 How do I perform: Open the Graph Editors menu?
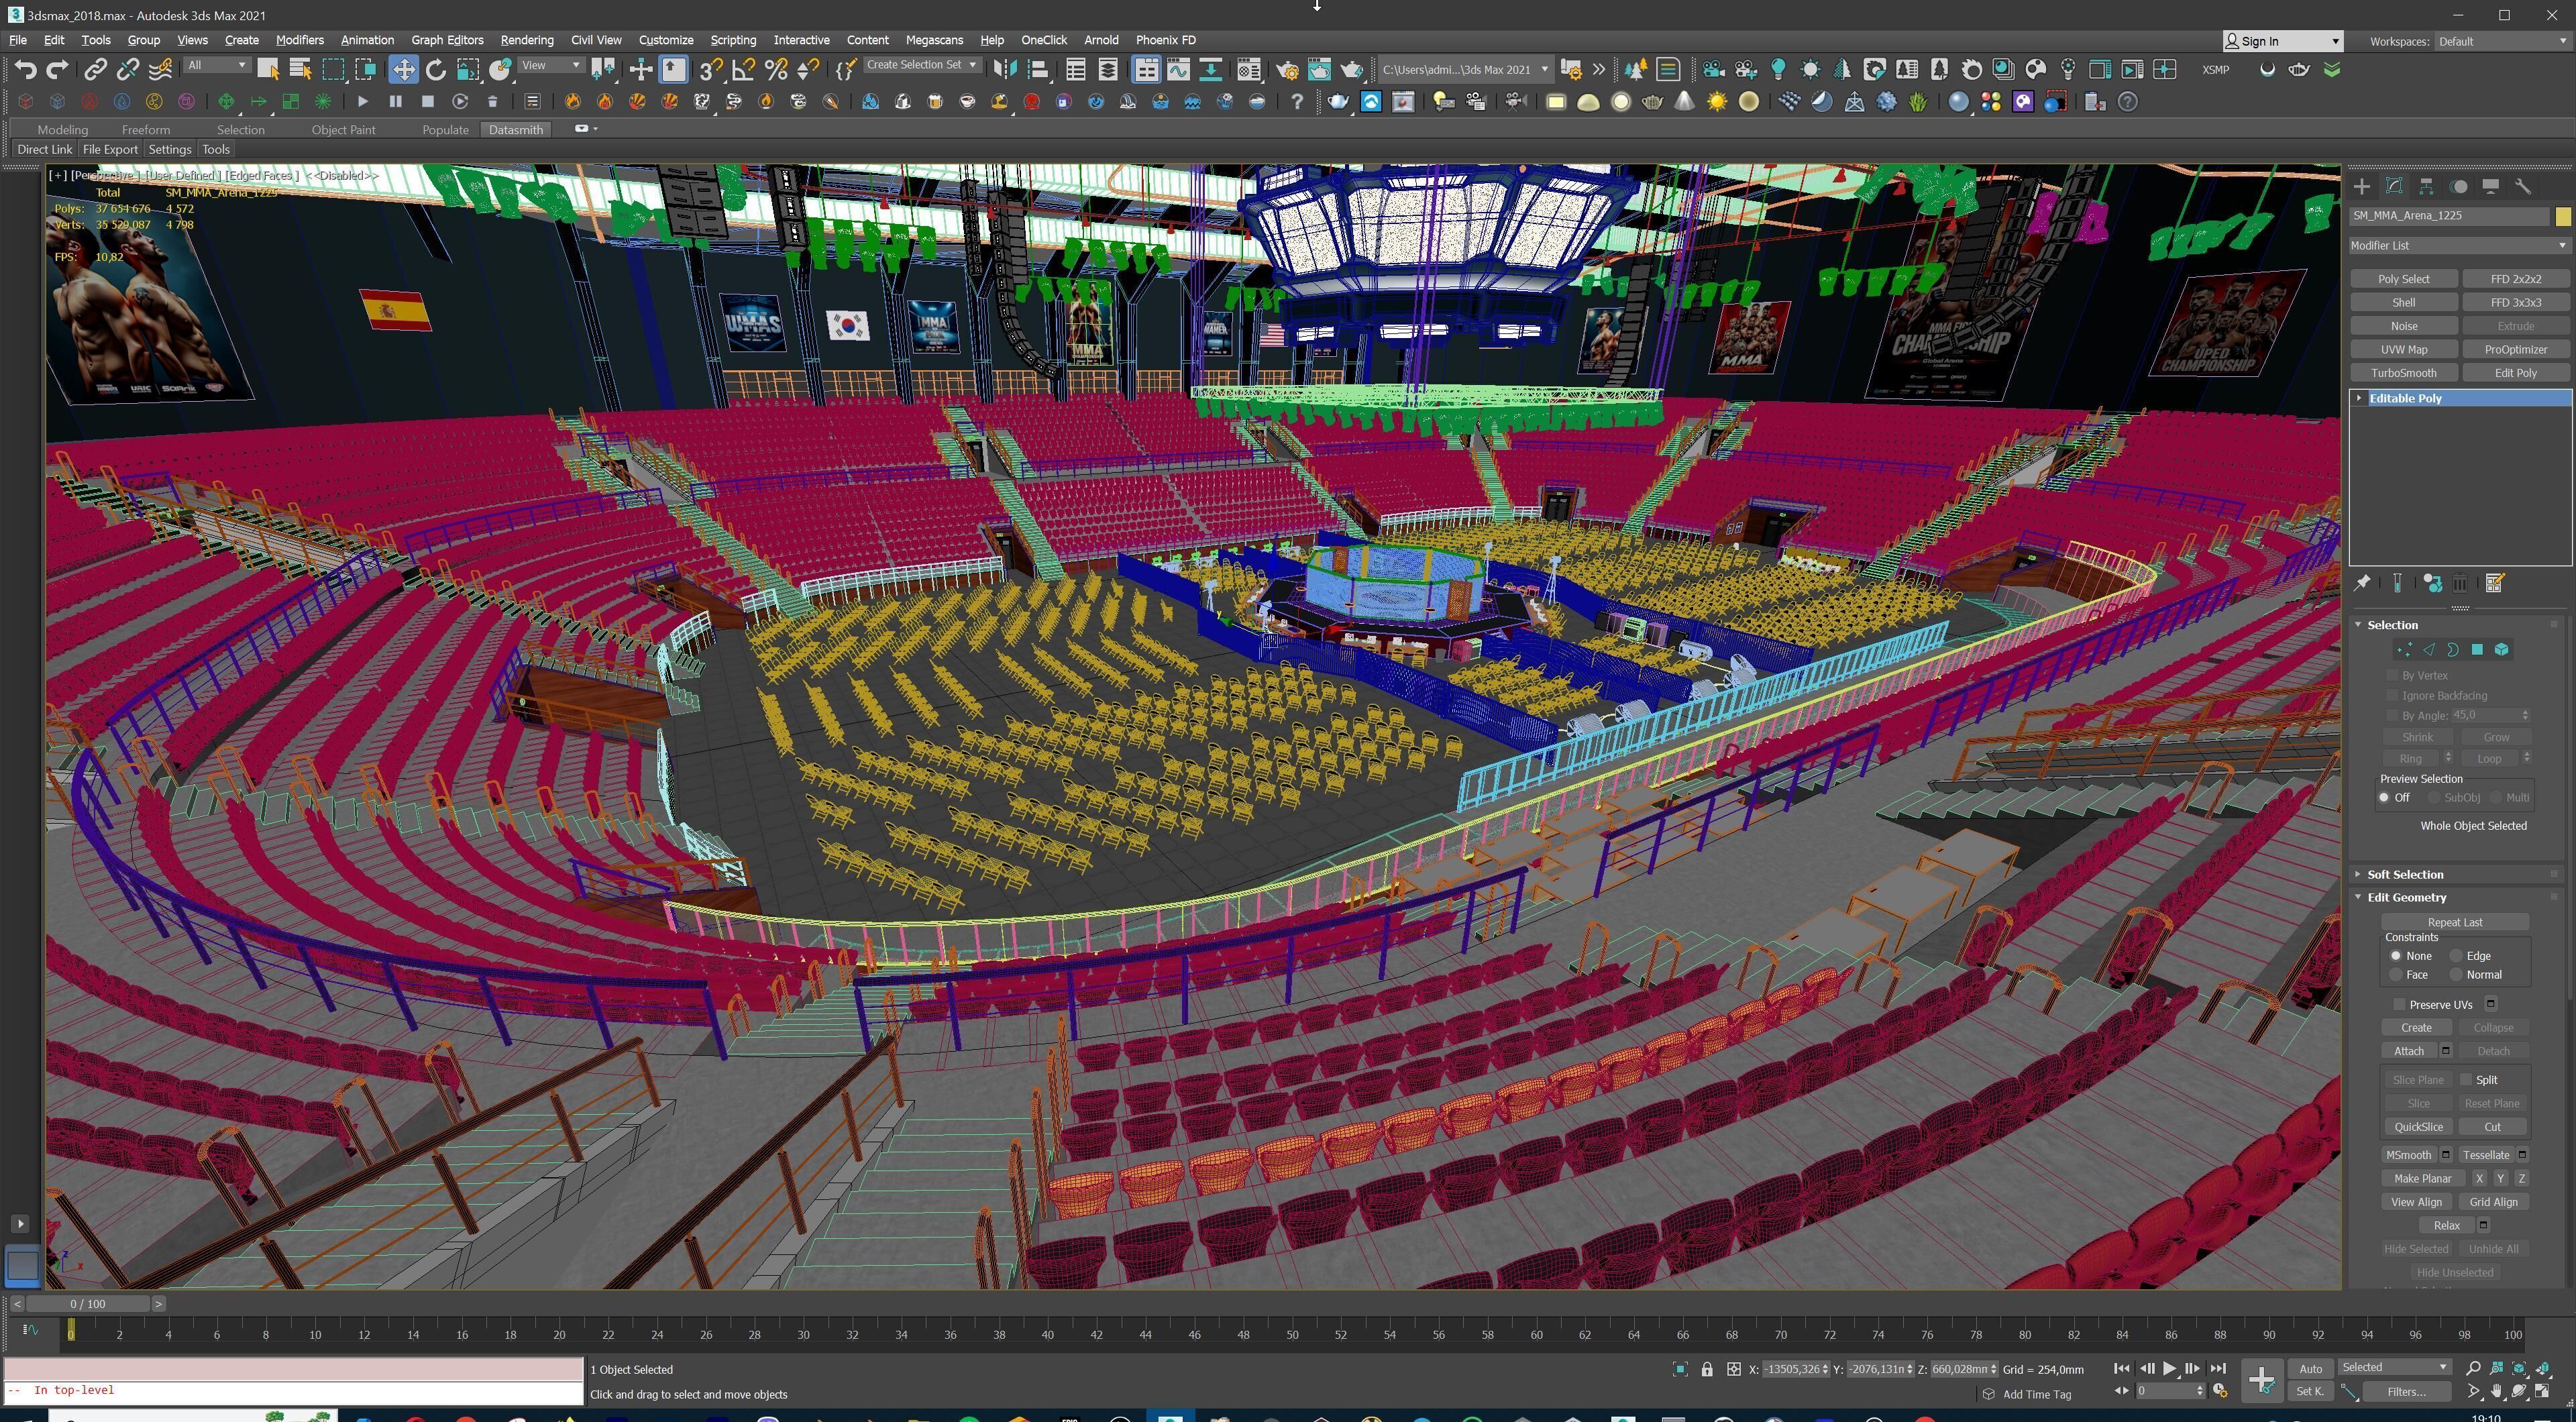(x=447, y=40)
